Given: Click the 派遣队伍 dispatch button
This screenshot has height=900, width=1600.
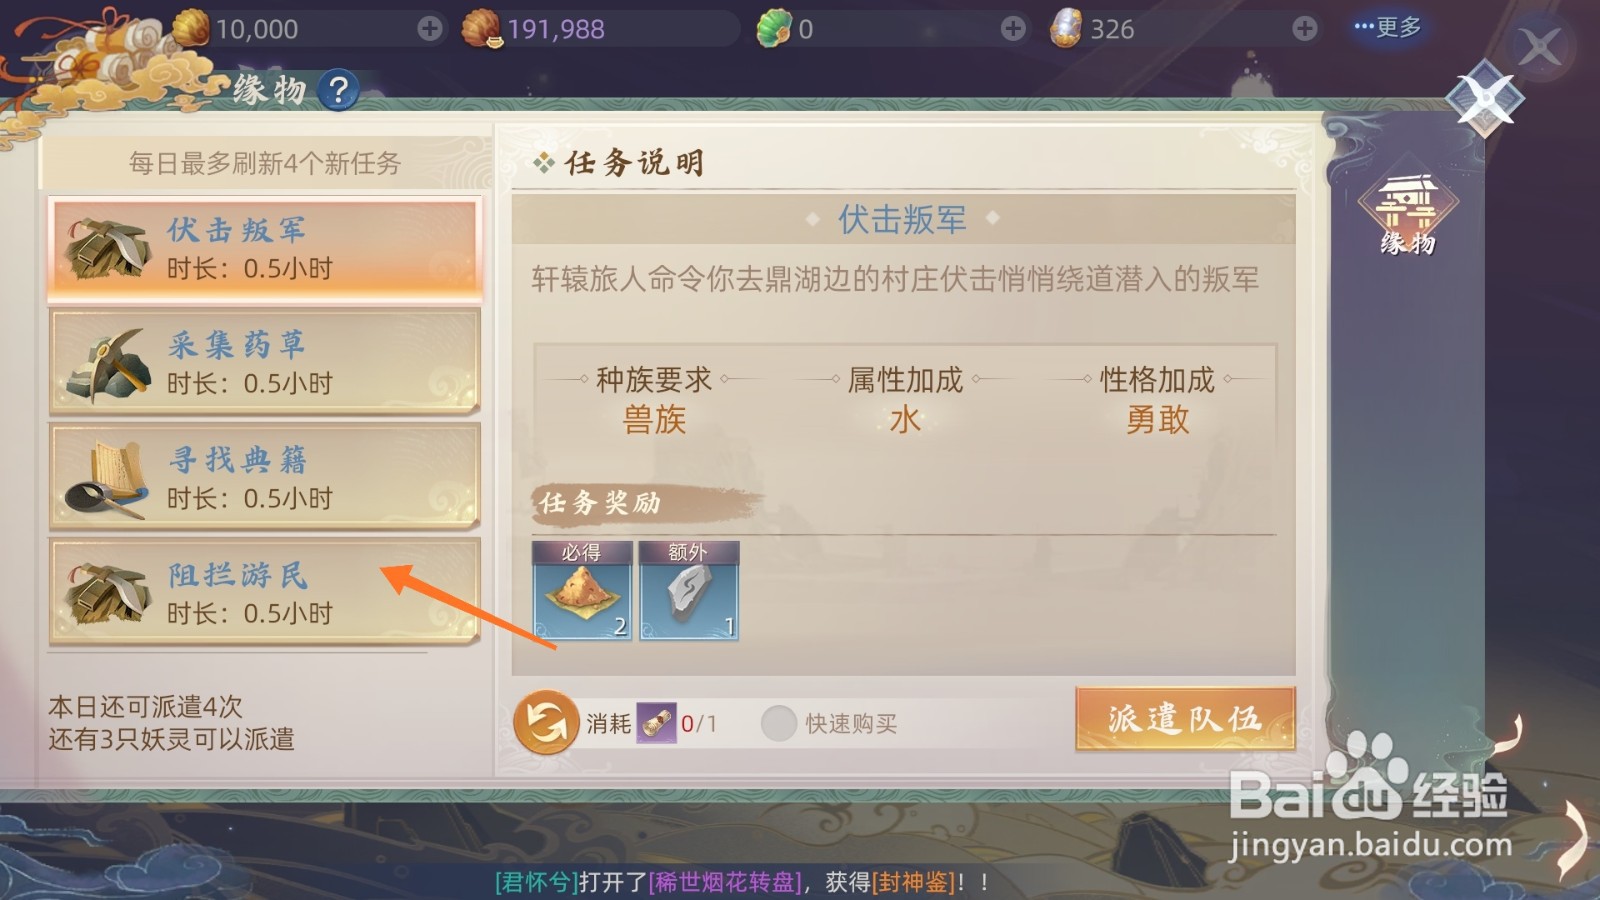Looking at the screenshot, I should pos(1185,719).
